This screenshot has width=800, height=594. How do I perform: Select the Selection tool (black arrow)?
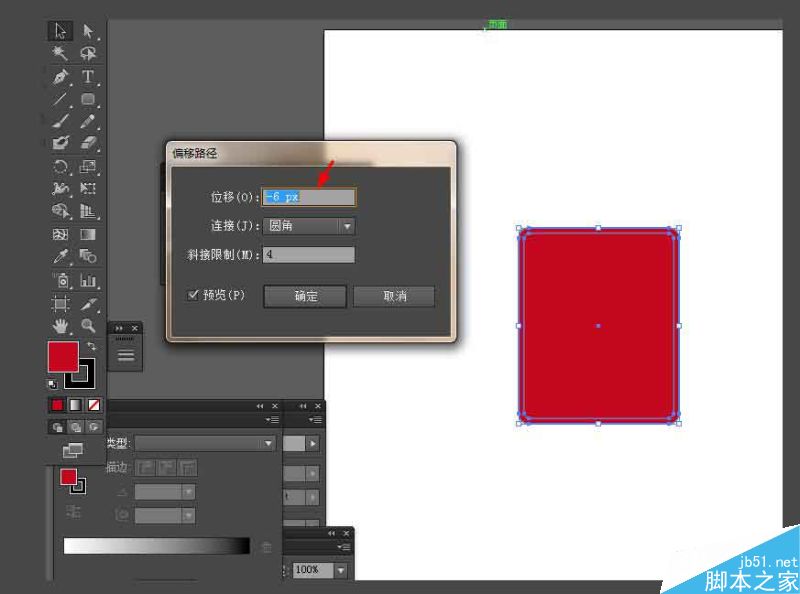60,31
